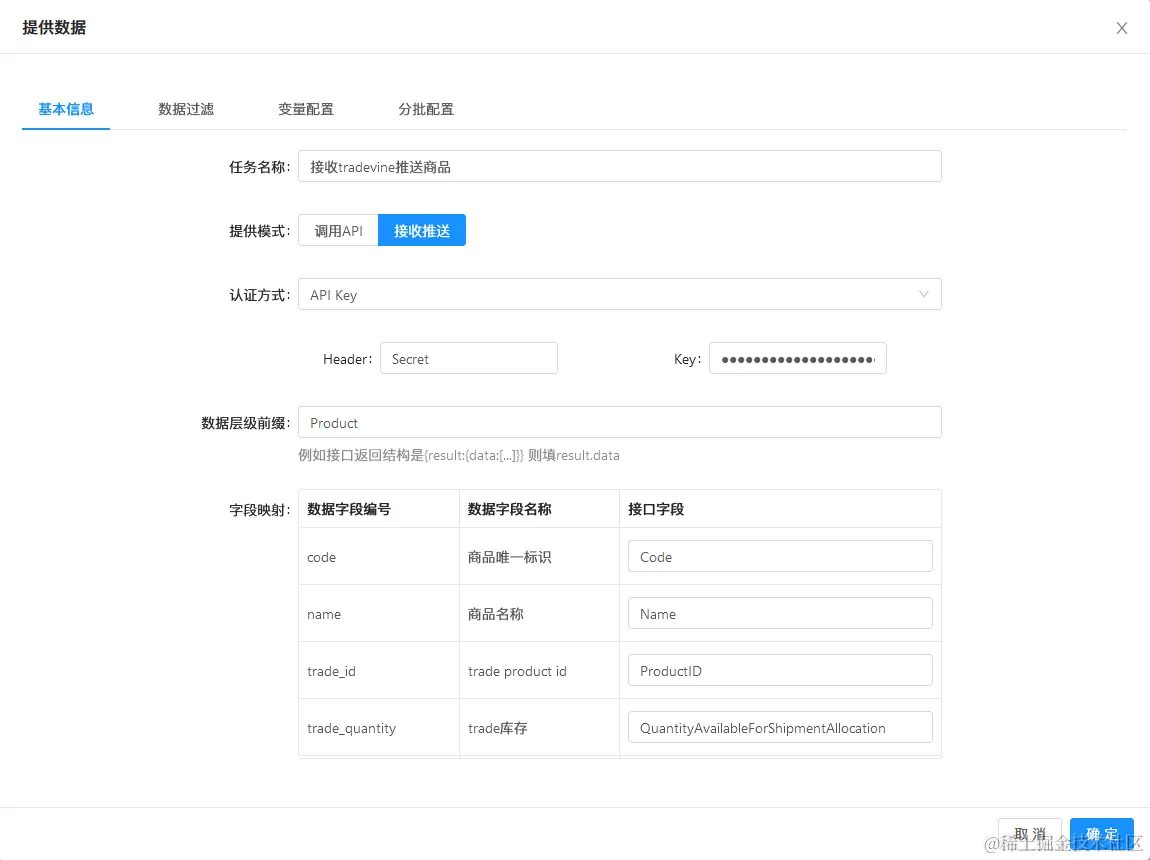Edit the Code interface field input
Viewport: 1150px width, 860px height.
[780, 556]
